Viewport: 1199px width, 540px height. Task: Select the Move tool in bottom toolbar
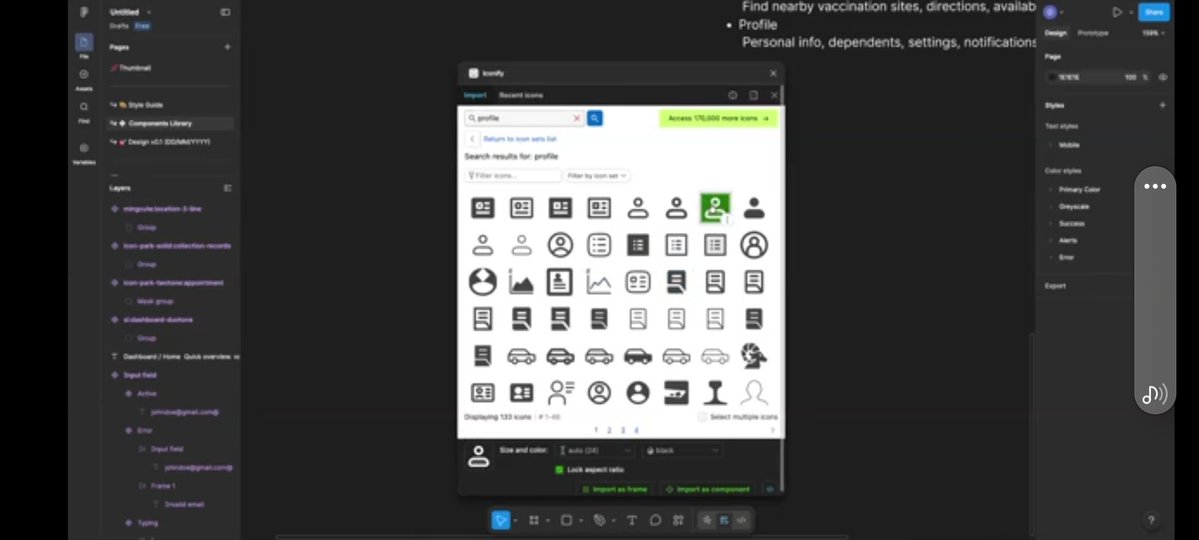[x=500, y=520]
